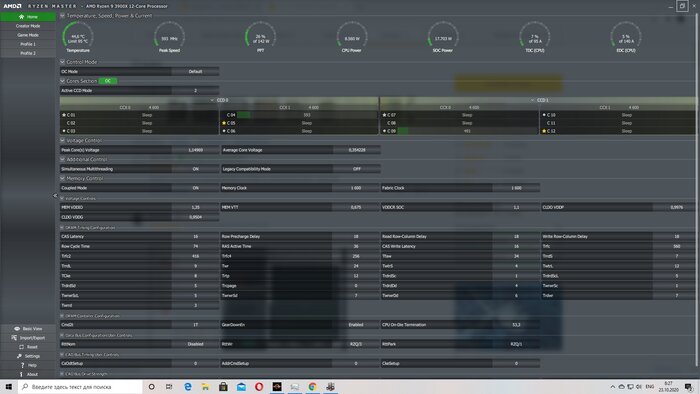Toggle Legacy Compatibility Mode OFF value

356,169
